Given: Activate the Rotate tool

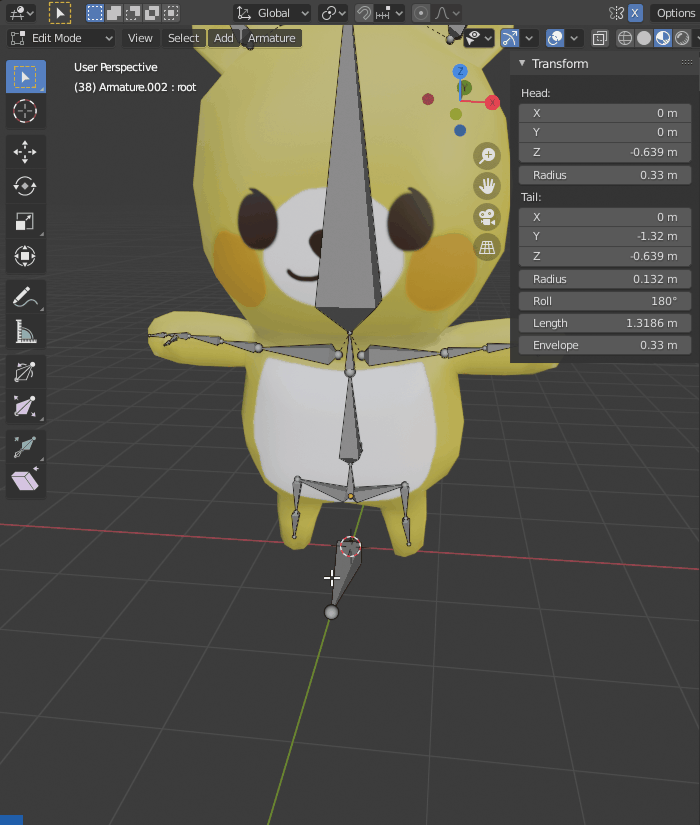Looking at the screenshot, I should pos(25,186).
